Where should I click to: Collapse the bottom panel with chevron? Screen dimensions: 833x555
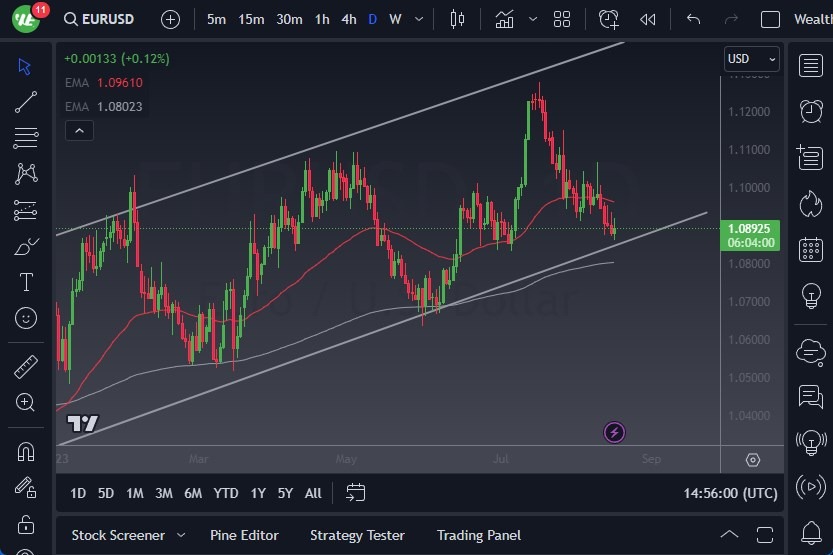(x=729, y=535)
